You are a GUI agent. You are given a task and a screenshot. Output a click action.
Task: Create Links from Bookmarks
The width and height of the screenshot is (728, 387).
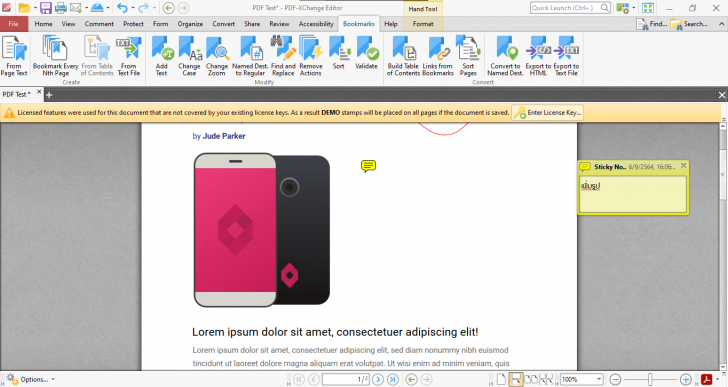[438, 56]
